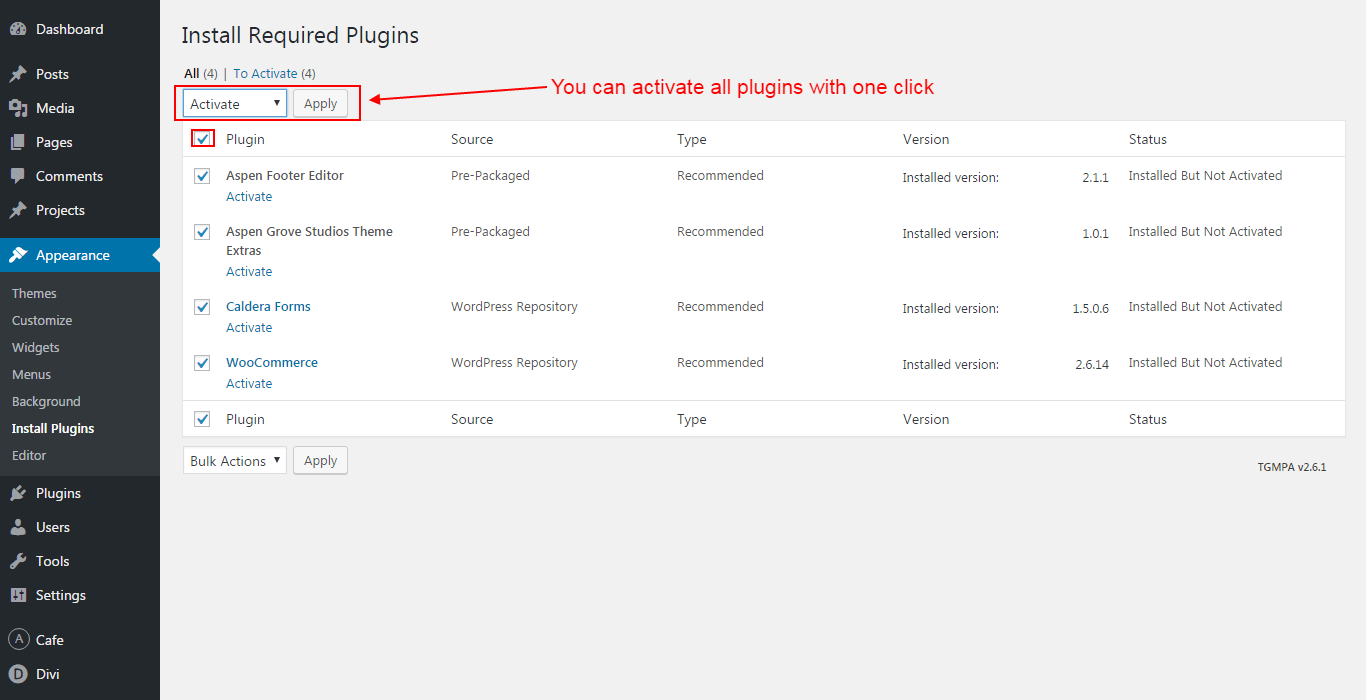
Task: Click the Pages icon in sidebar
Action: [18, 142]
